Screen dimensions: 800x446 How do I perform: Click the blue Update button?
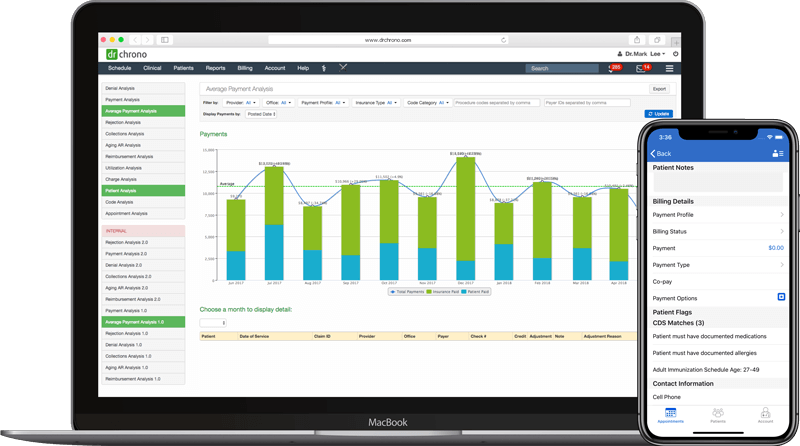tap(658, 114)
